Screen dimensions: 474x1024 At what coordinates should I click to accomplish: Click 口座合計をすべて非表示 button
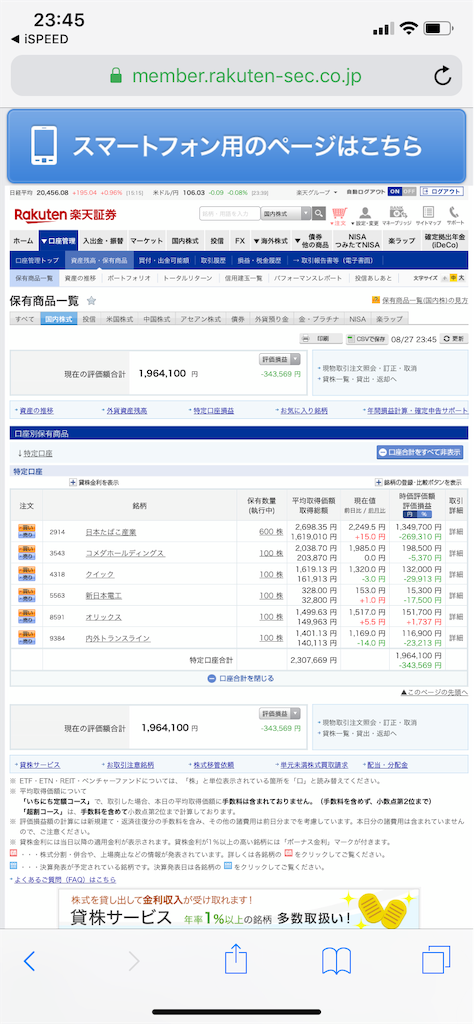[420, 452]
